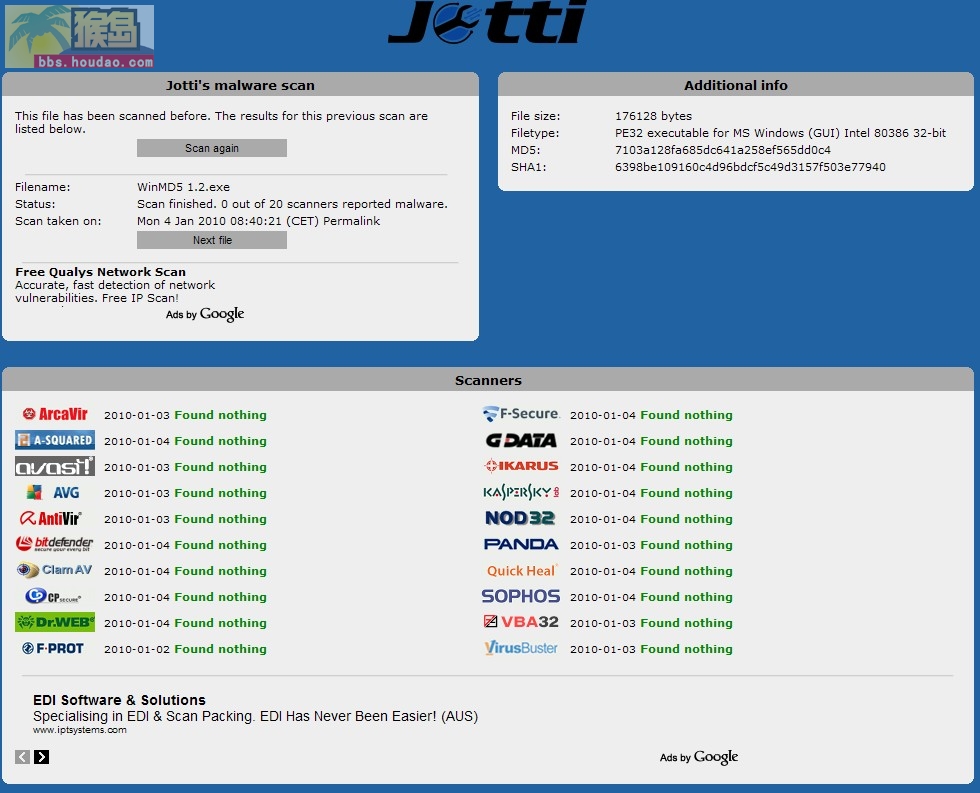The width and height of the screenshot is (980, 793).
Task: Show the previous ad with left arrow
Action: click(22, 757)
